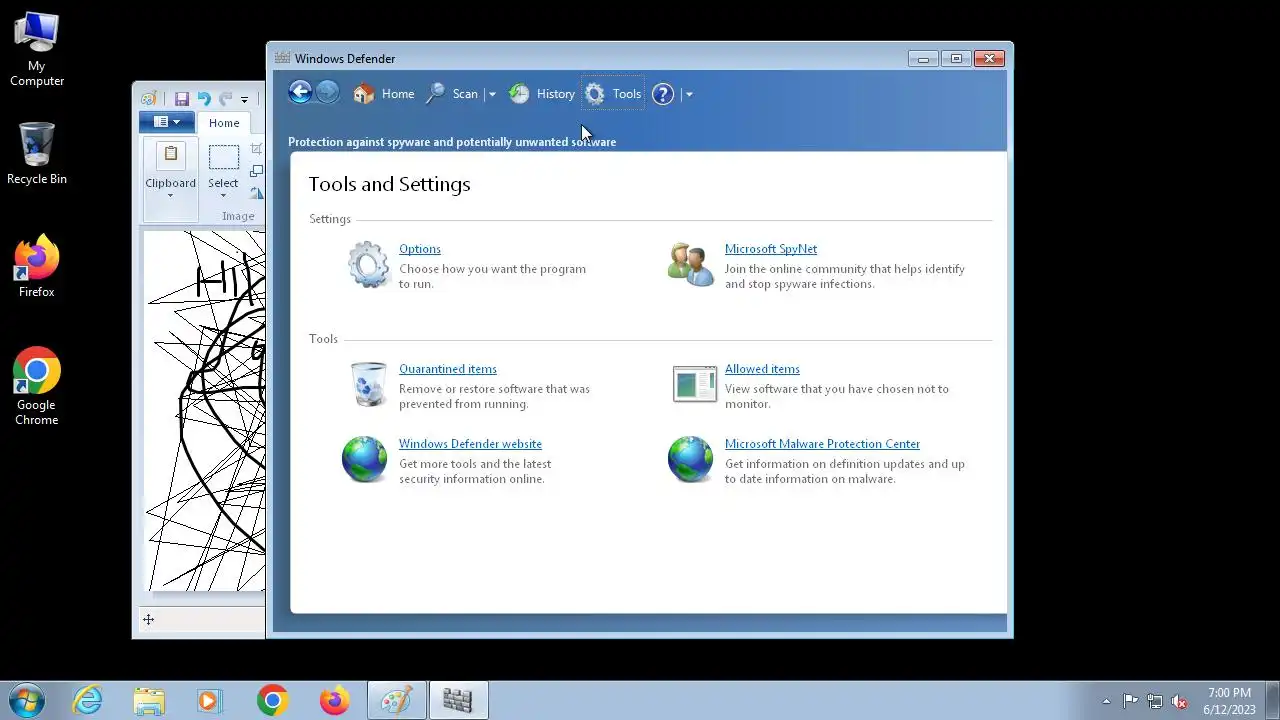Open the Windows Start menu
1280x720 pixels.
pyautogui.click(x=26, y=700)
